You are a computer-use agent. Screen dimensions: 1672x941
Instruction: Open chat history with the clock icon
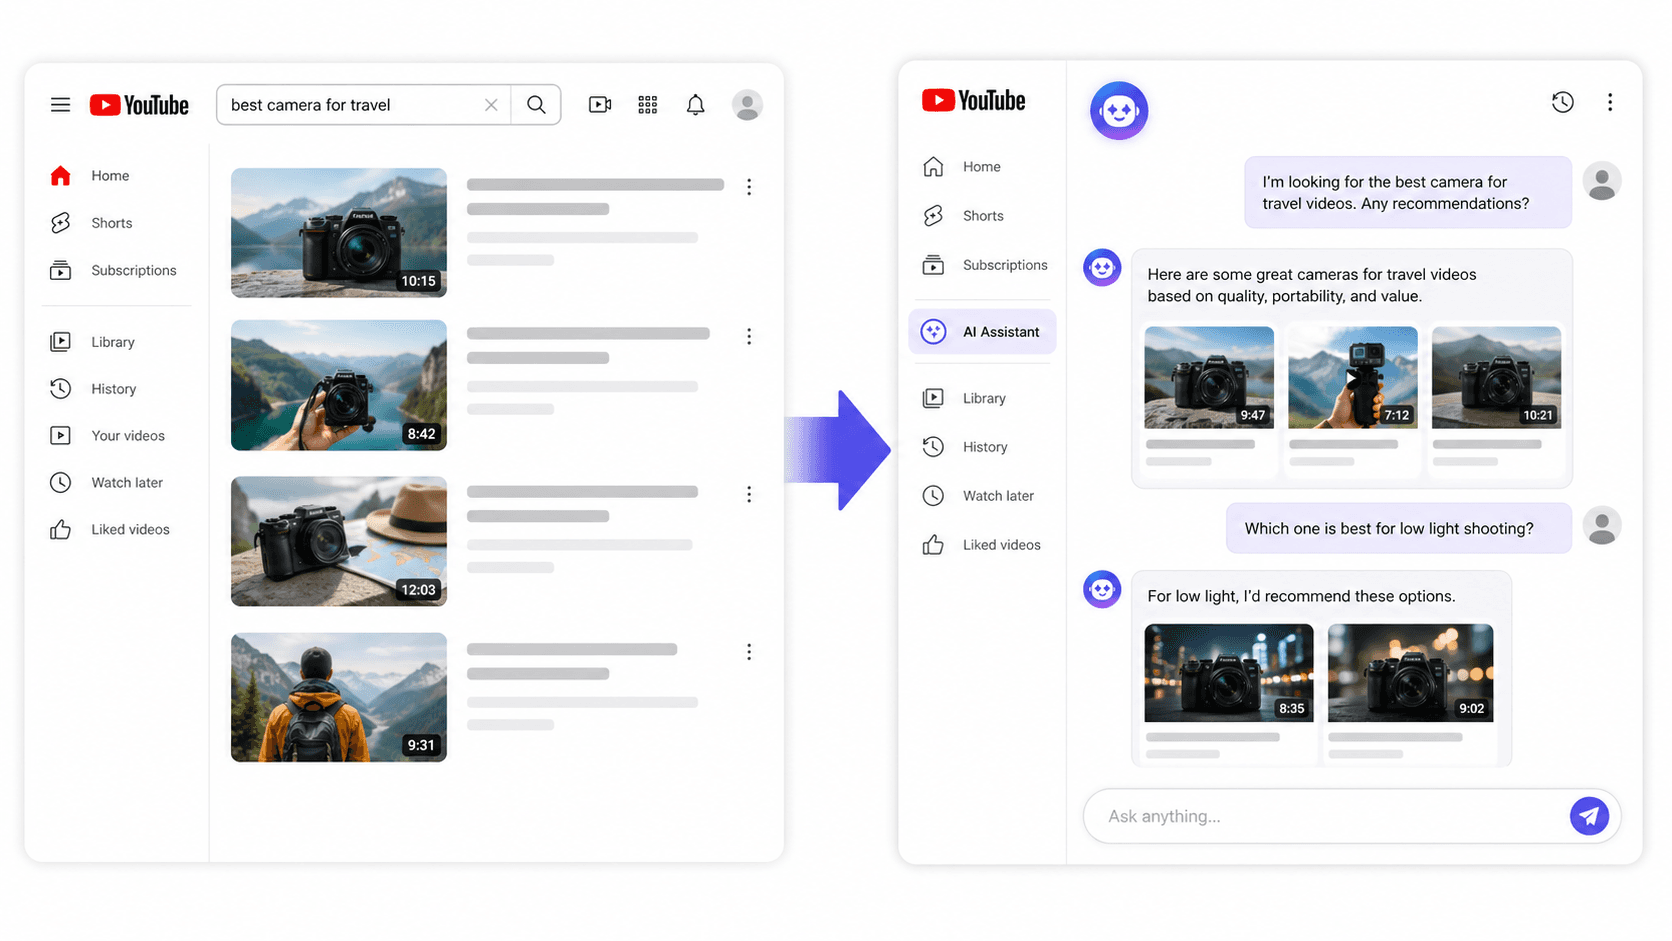[1562, 101]
